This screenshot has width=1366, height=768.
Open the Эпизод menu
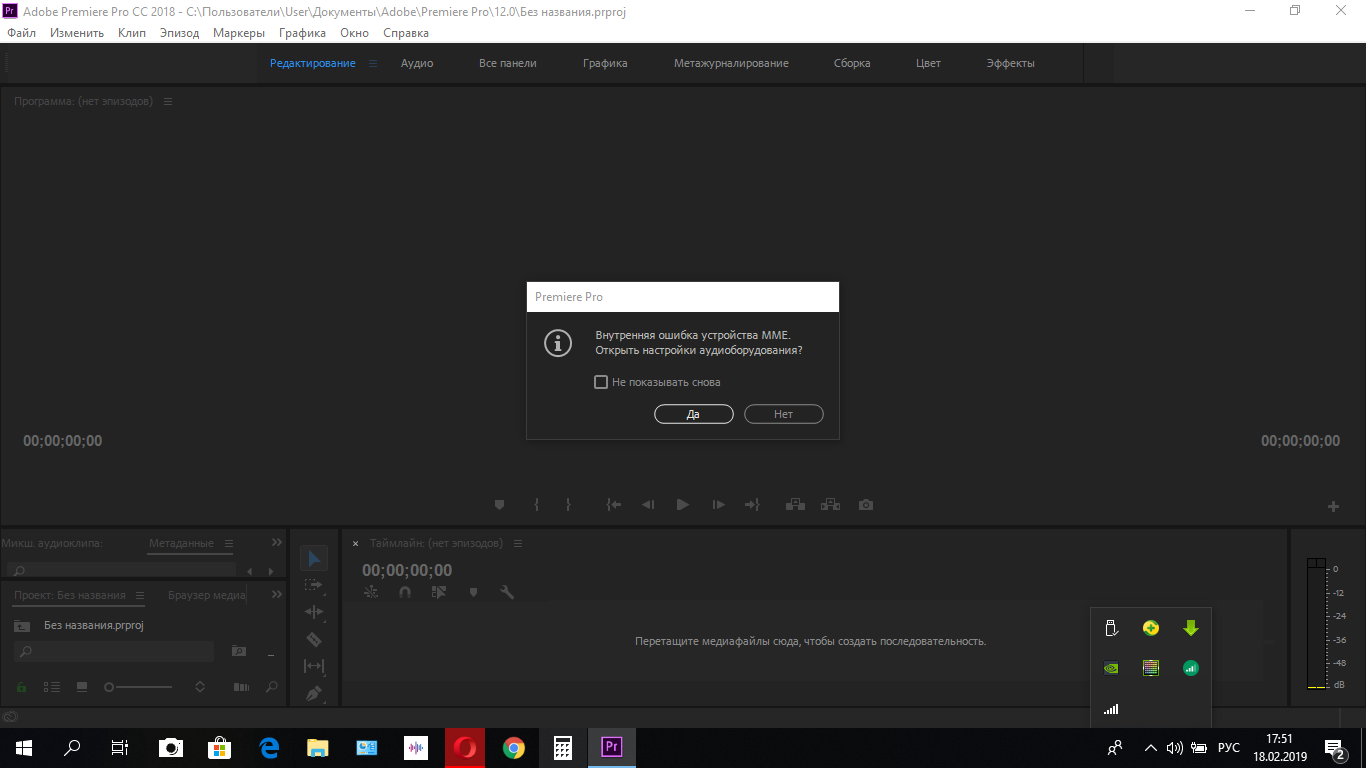(180, 33)
